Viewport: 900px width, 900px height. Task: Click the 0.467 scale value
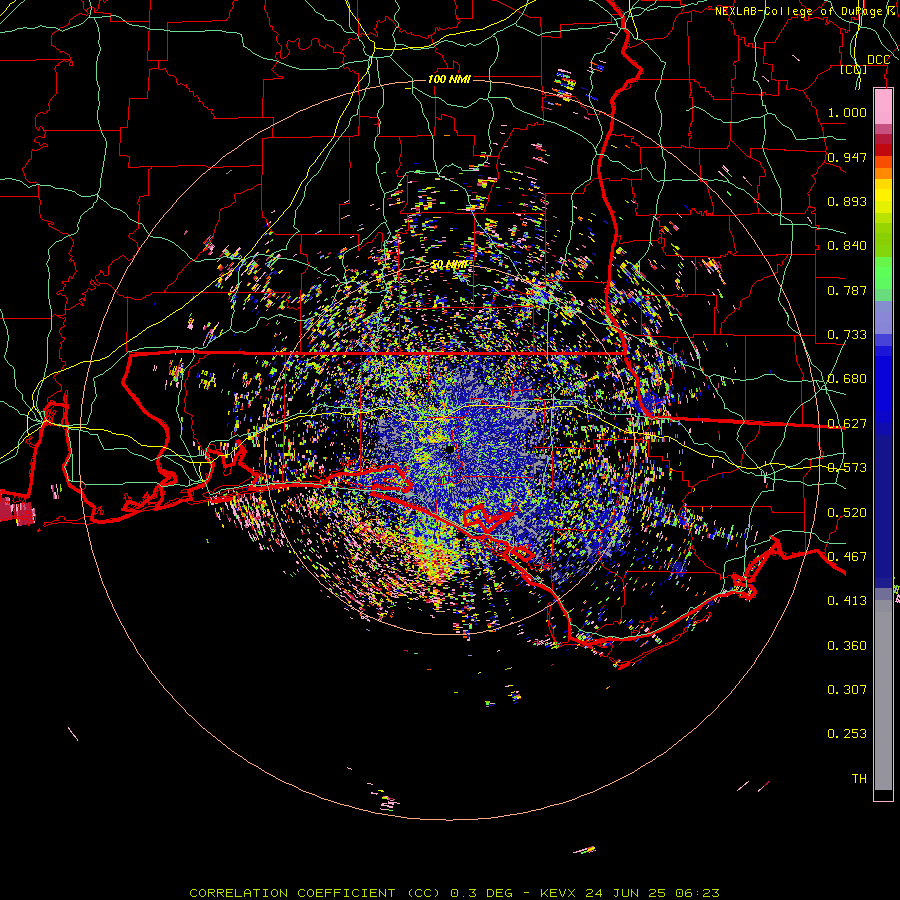click(x=847, y=557)
